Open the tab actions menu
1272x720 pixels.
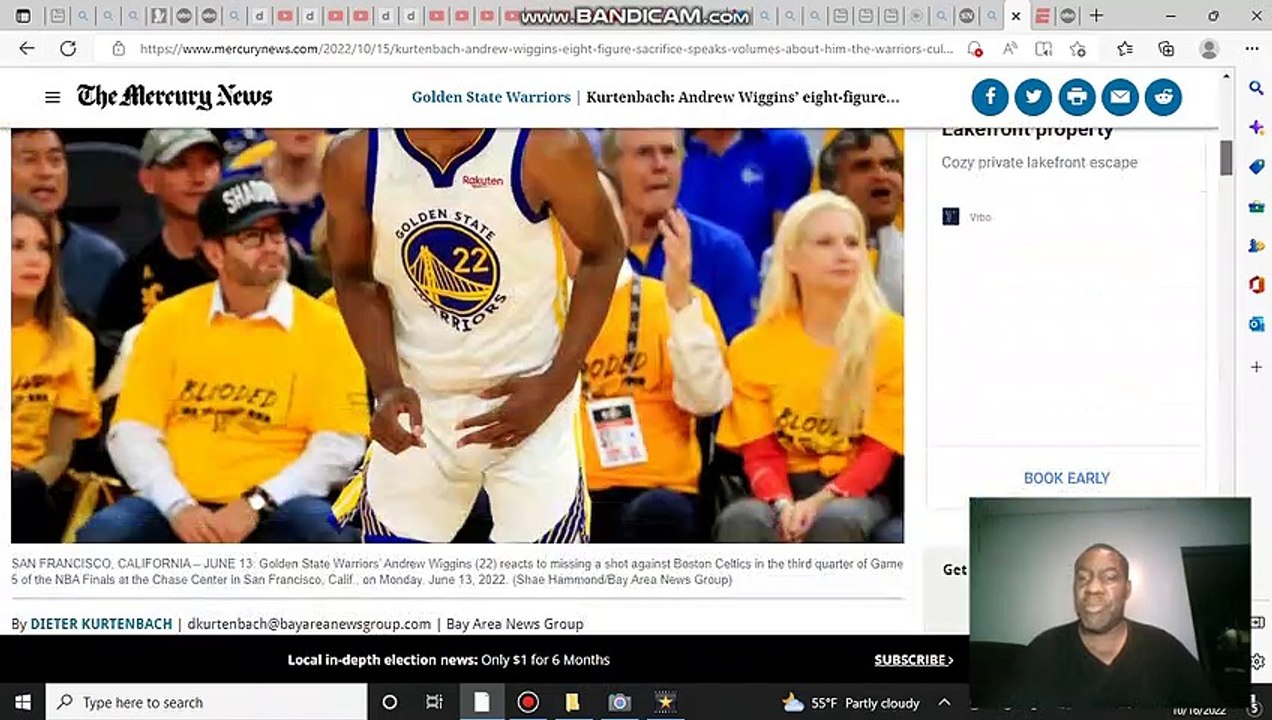tap(23, 16)
